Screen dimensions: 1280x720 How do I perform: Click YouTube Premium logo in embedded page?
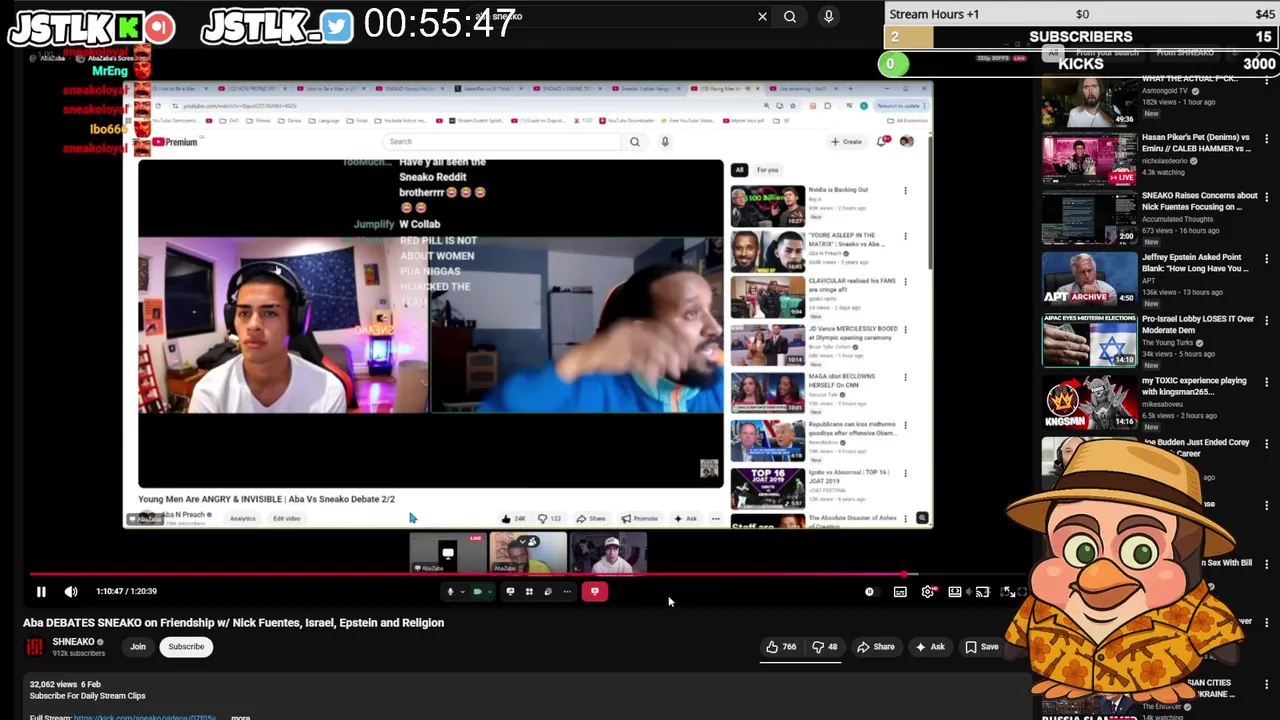click(175, 142)
